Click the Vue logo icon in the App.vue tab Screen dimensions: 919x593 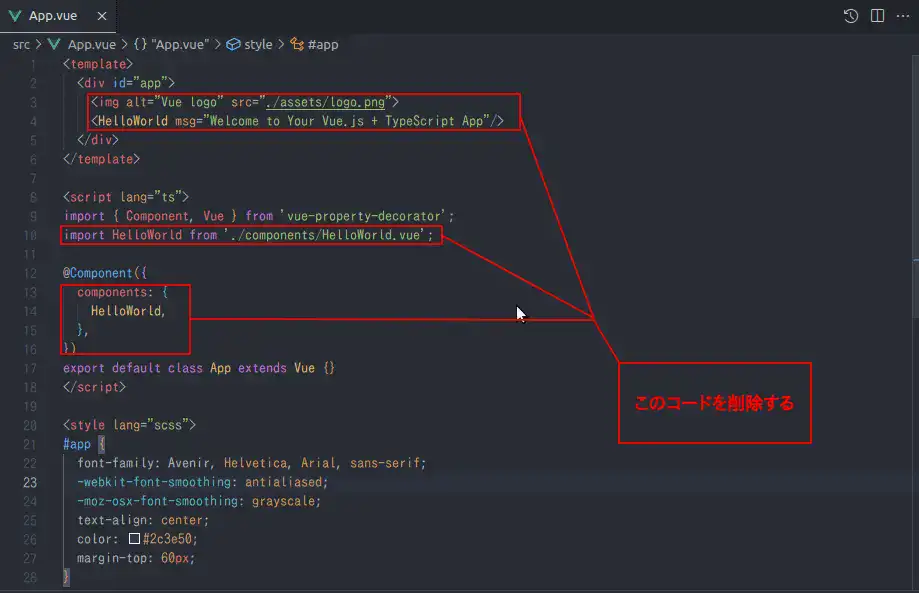point(17,15)
